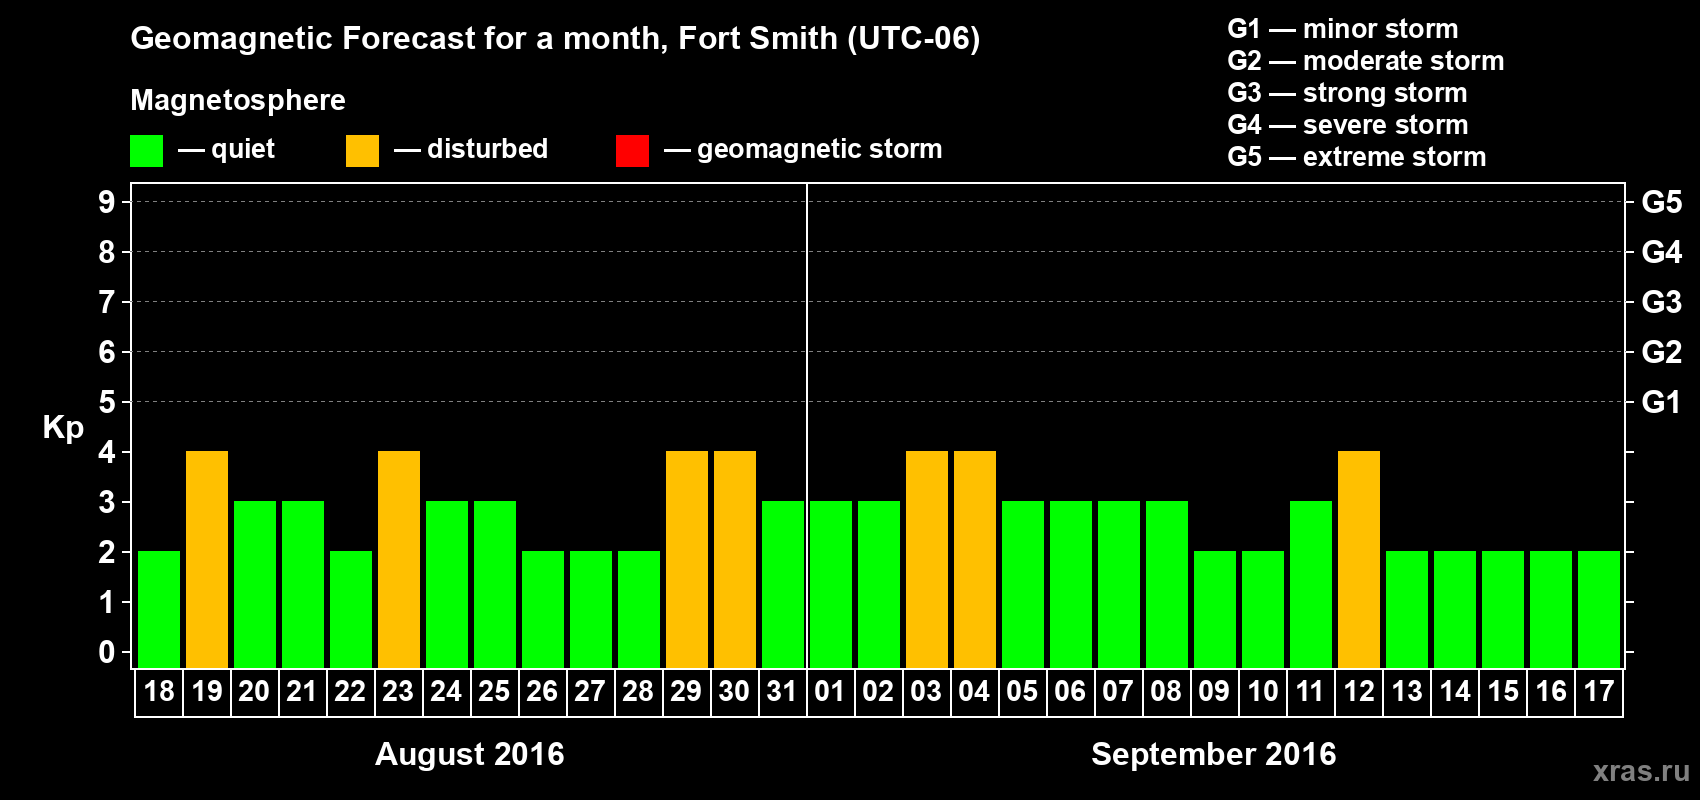The image size is (1700, 800).
Task: Click the bar for August 18
Action: pyautogui.click(x=159, y=609)
